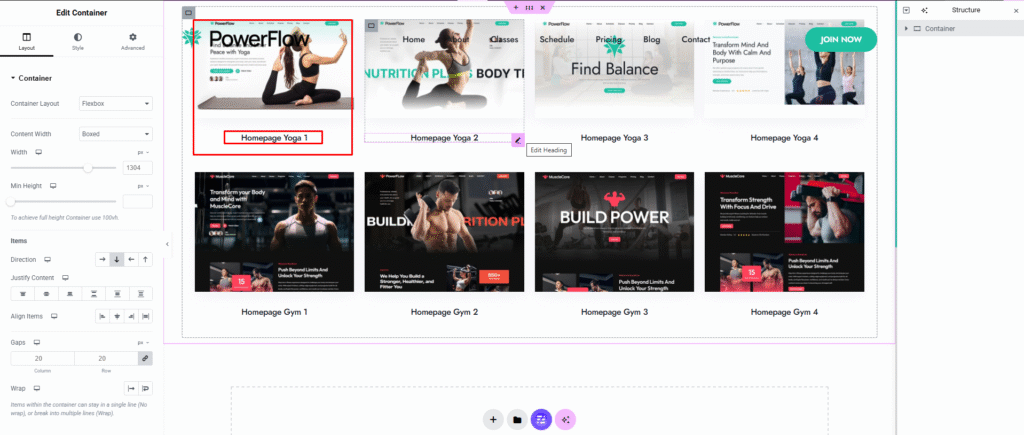Image resolution: width=1024 pixels, height=435 pixels.
Task: Click the pink AI sparkle button
Action: point(566,420)
